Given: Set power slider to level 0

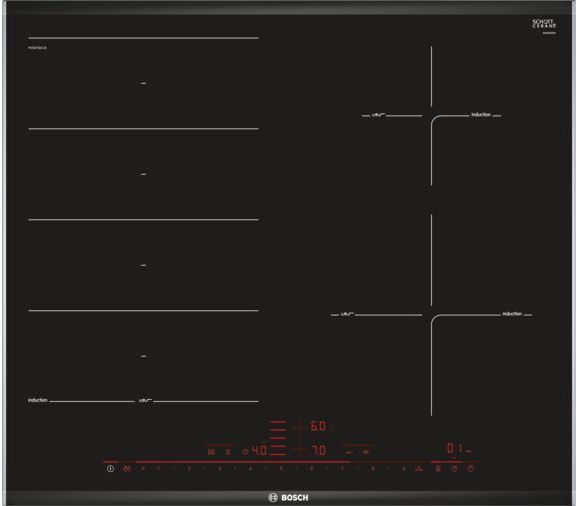Looking at the screenshot, I should [x=143, y=469].
